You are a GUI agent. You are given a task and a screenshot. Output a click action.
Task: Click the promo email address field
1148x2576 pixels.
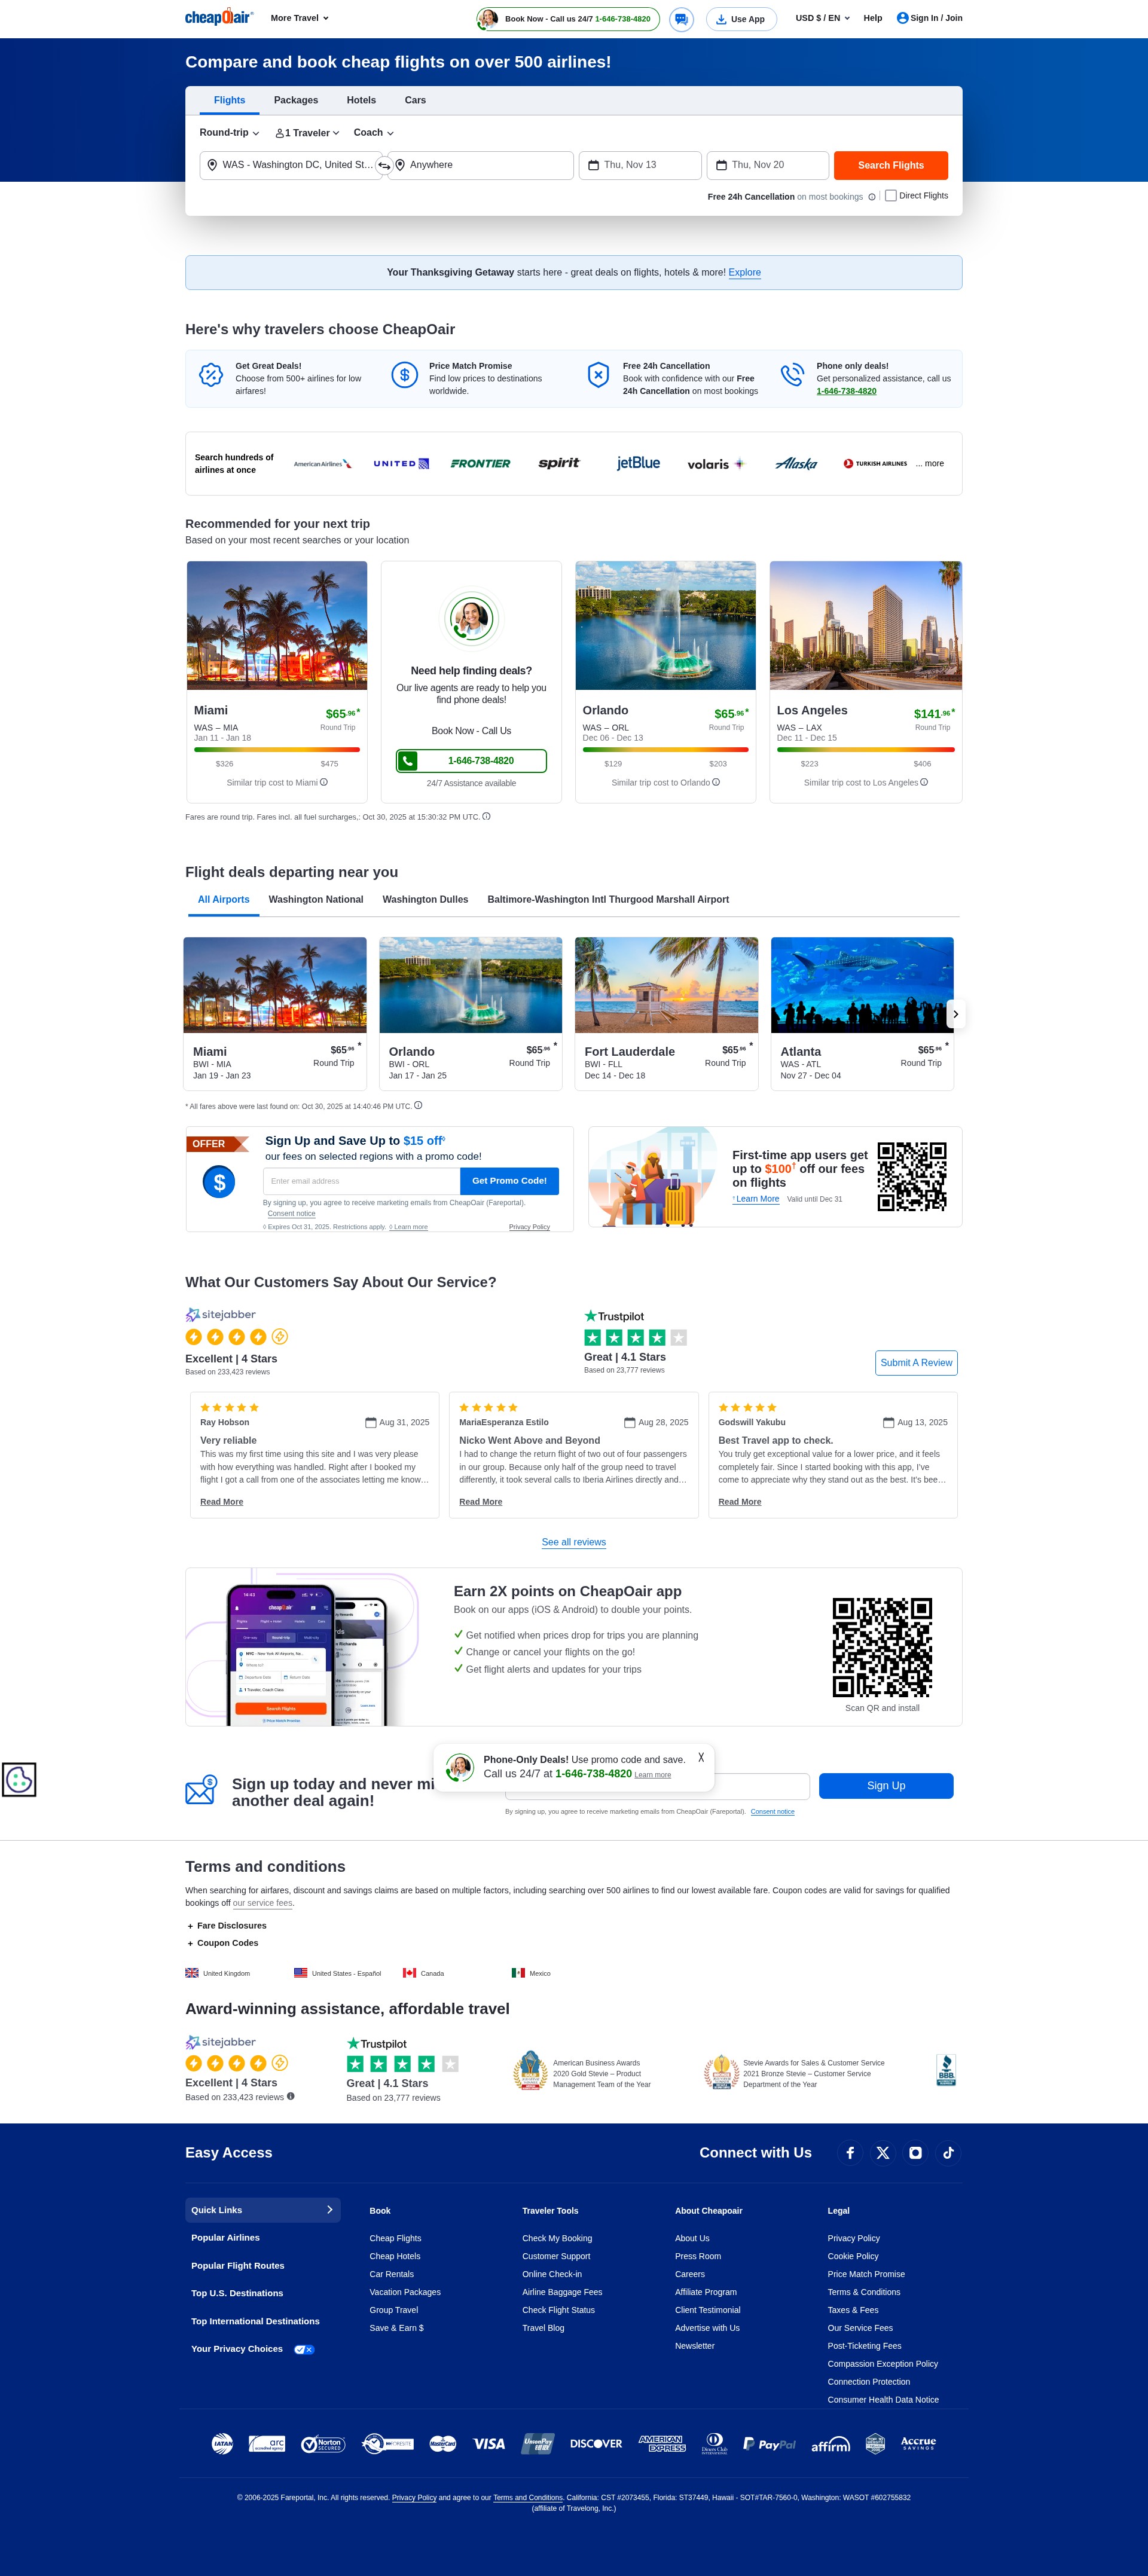(362, 1181)
